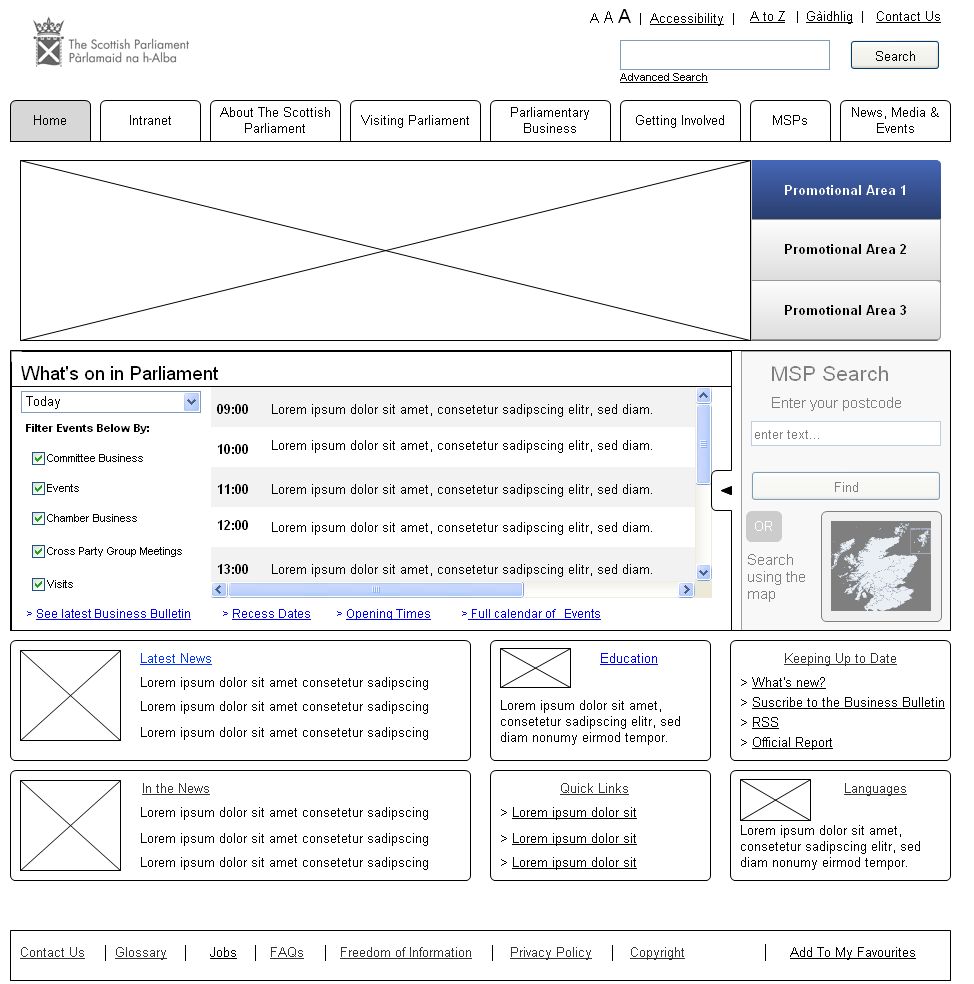Viewport: 974px width, 984px height.
Task: Toggle the Chamber Business checkbox
Action: [39, 518]
